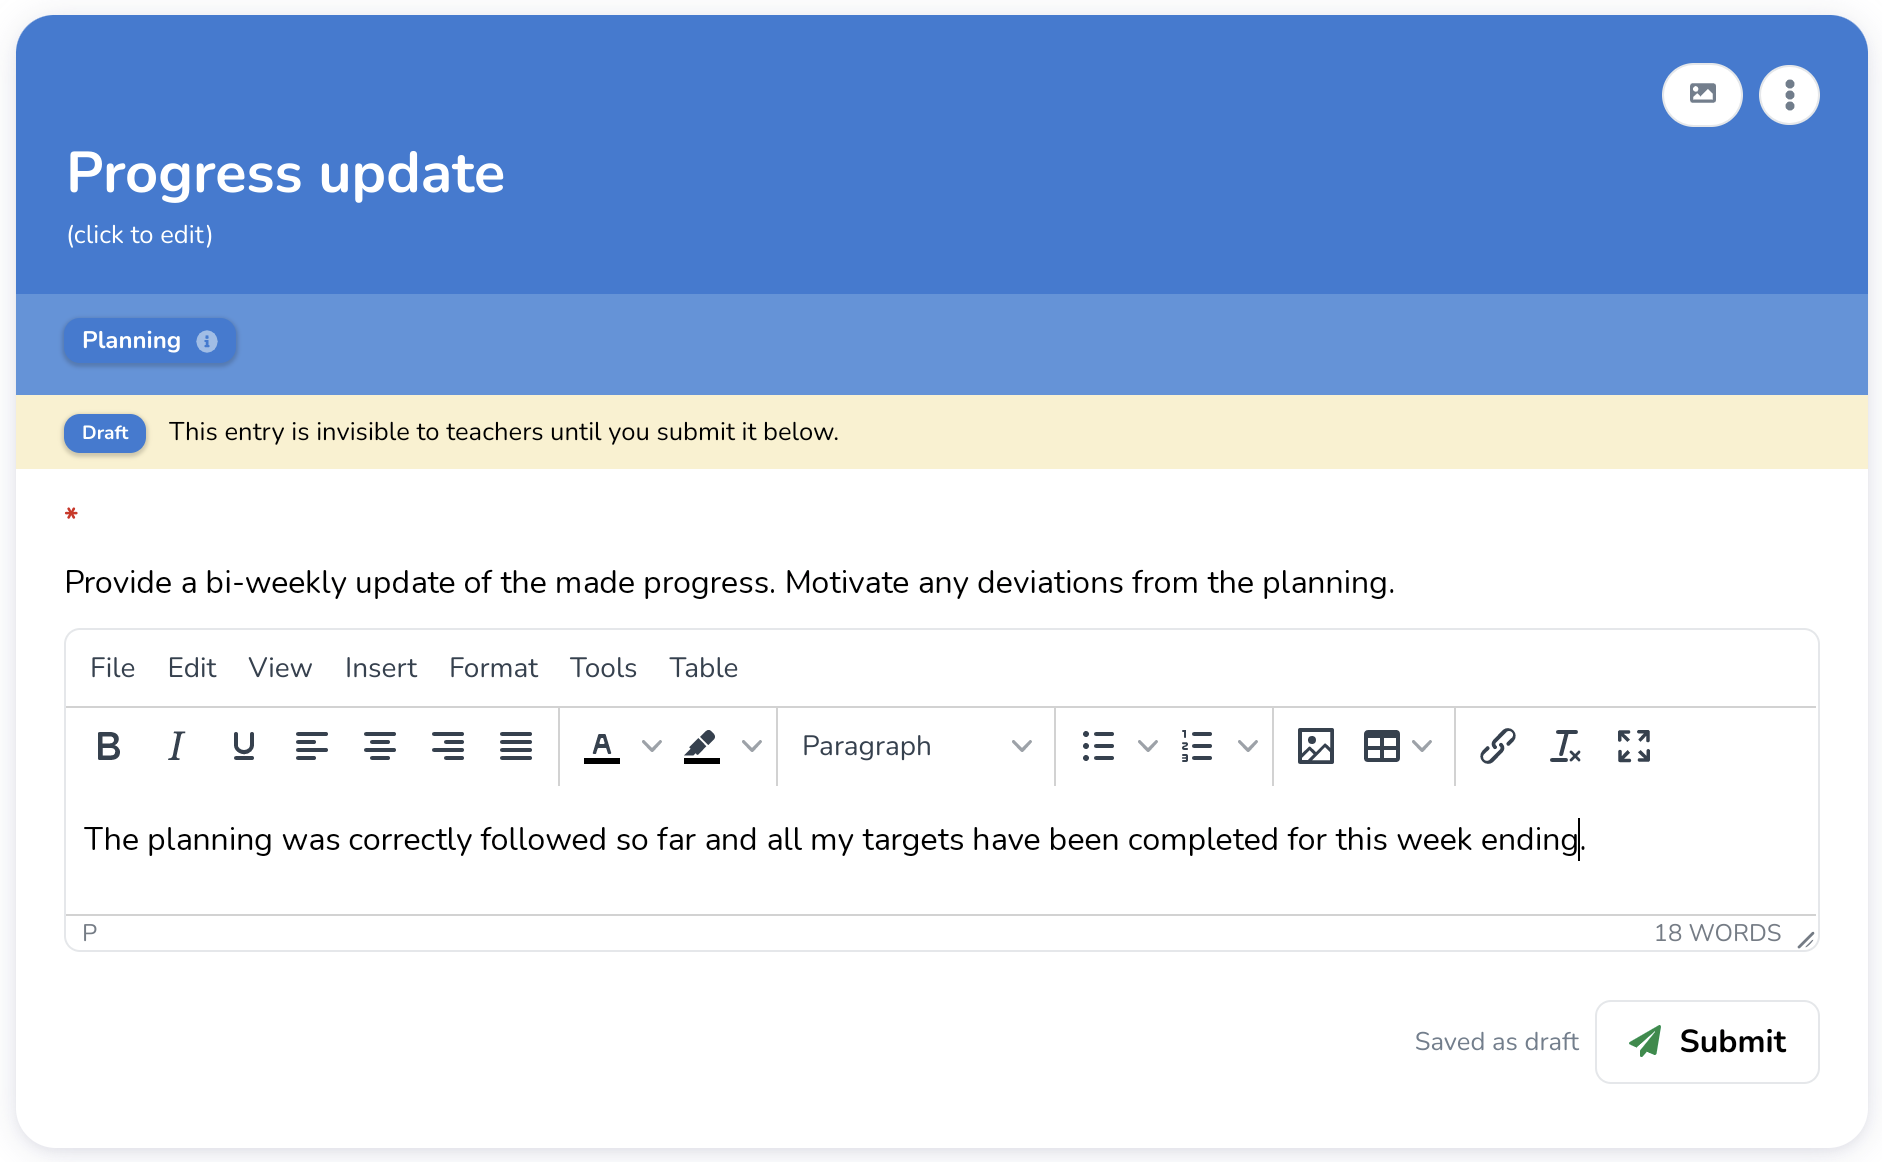Clear formatting from selected text
This screenshot has width=1882, height=1162.
coord(1565,746)
